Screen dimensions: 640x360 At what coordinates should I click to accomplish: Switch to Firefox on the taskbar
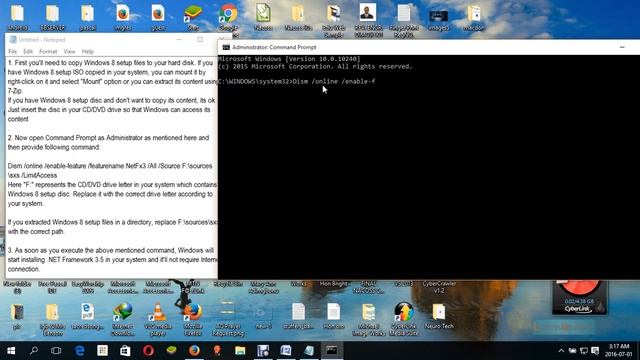click(x=194, y=351)
